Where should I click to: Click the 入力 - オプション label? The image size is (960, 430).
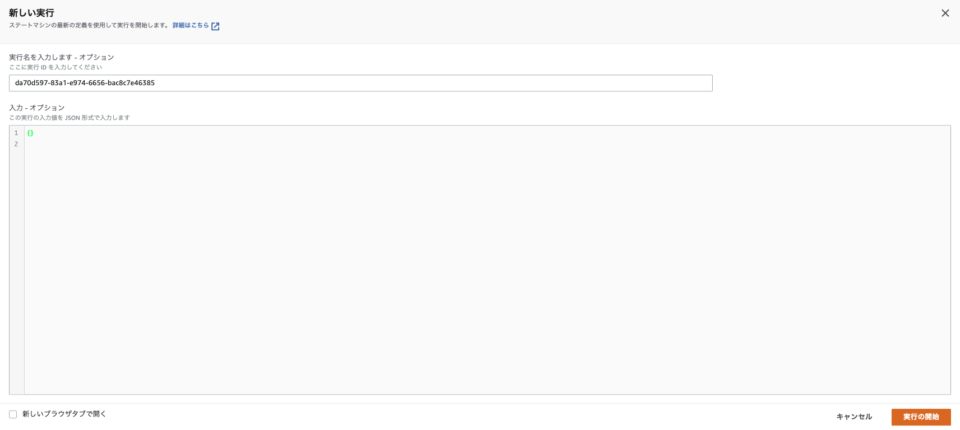click(37, 107)
